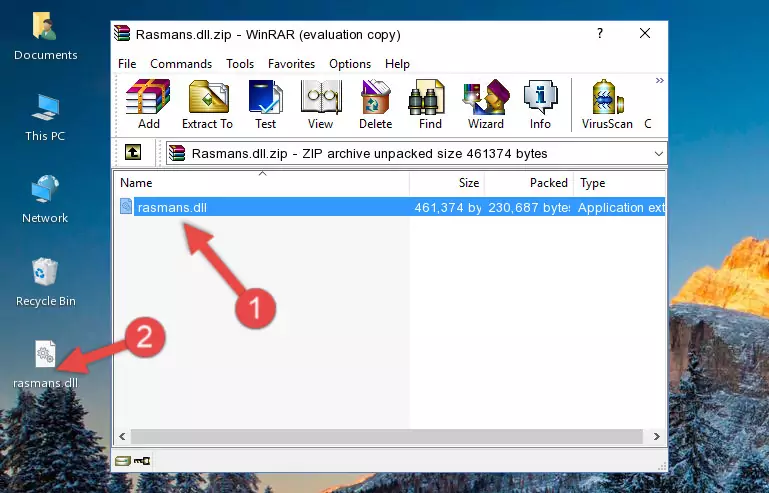769x493 pixels.
Task: Click the WinRAR title bar icon
Action: coord(122,34)
